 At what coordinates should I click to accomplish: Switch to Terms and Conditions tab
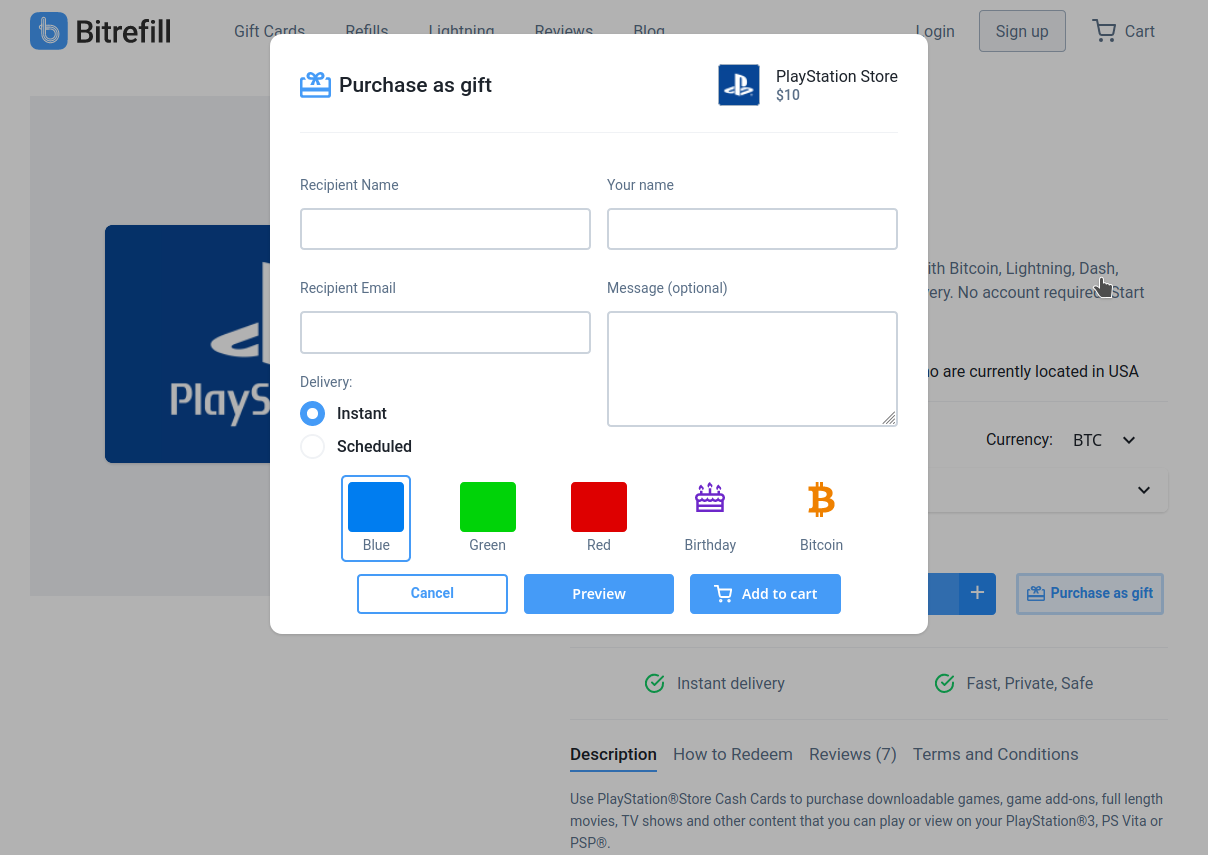[x=995, y=754]
